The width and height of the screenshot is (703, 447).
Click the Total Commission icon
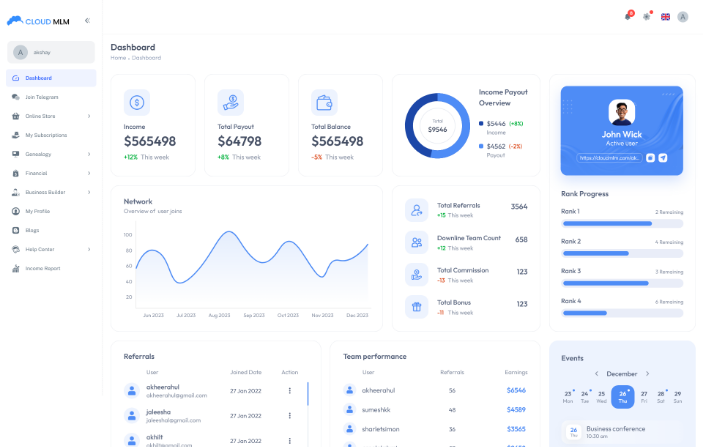coord(417,275)
